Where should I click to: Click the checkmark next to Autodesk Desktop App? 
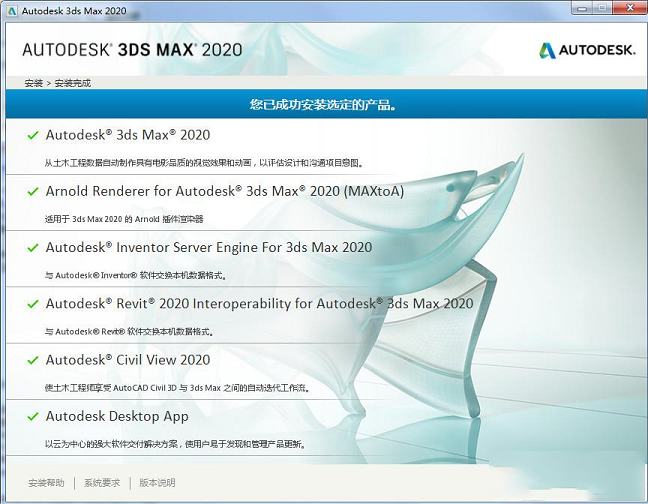tap(33, 416)
